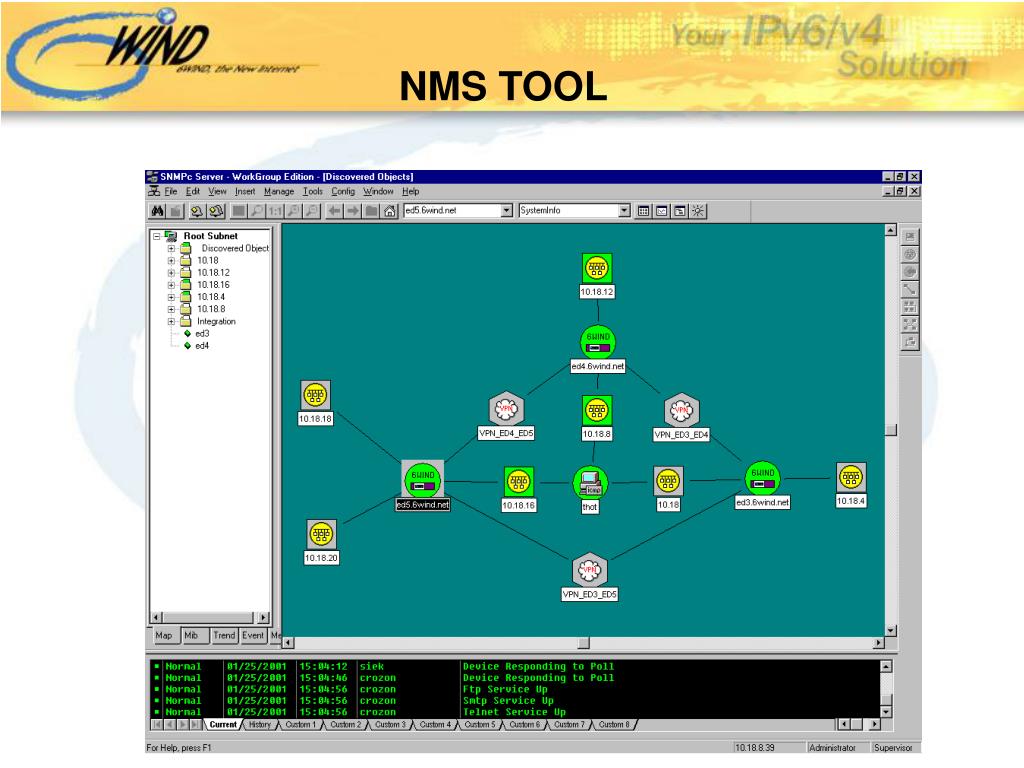This screenshot has width=1024, height=768.
Task: Click the Supervisor status bar entry
Action: tap(893, 748)
